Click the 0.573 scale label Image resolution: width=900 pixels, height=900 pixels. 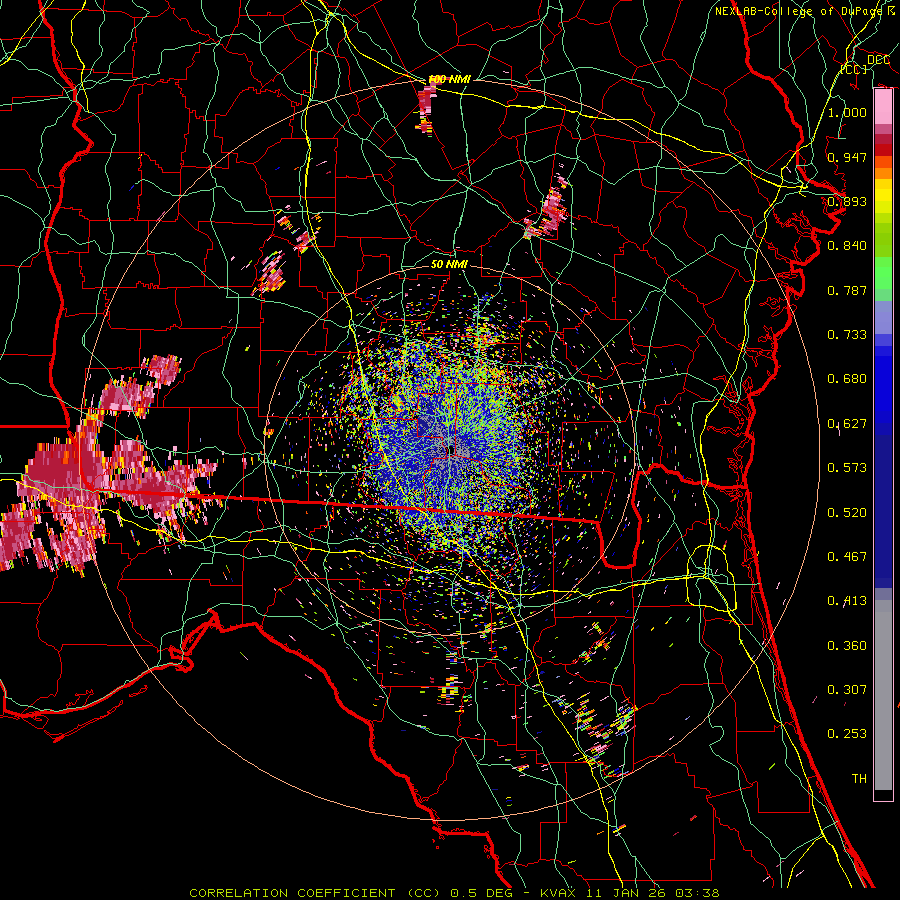[847, 468]
